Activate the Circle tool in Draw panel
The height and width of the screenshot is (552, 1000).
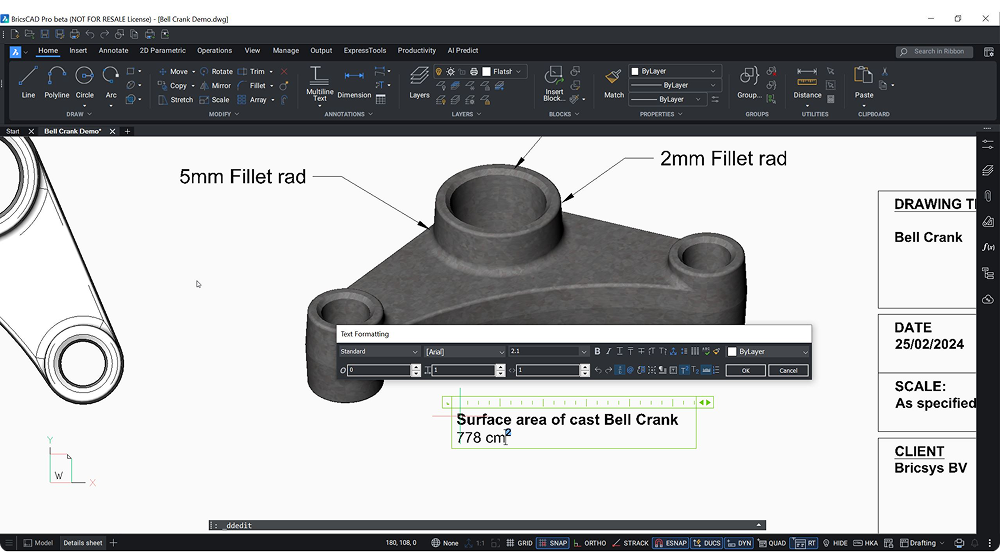(x=85, y=83)
